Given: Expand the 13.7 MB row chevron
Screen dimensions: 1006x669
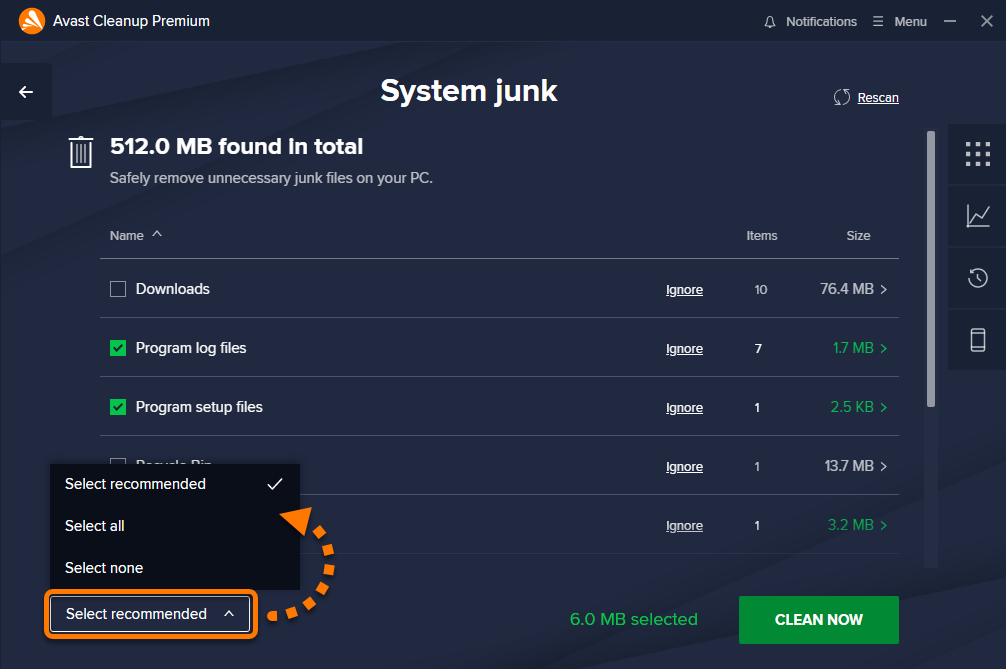Looking at the screenshot, I should [883, 466].
